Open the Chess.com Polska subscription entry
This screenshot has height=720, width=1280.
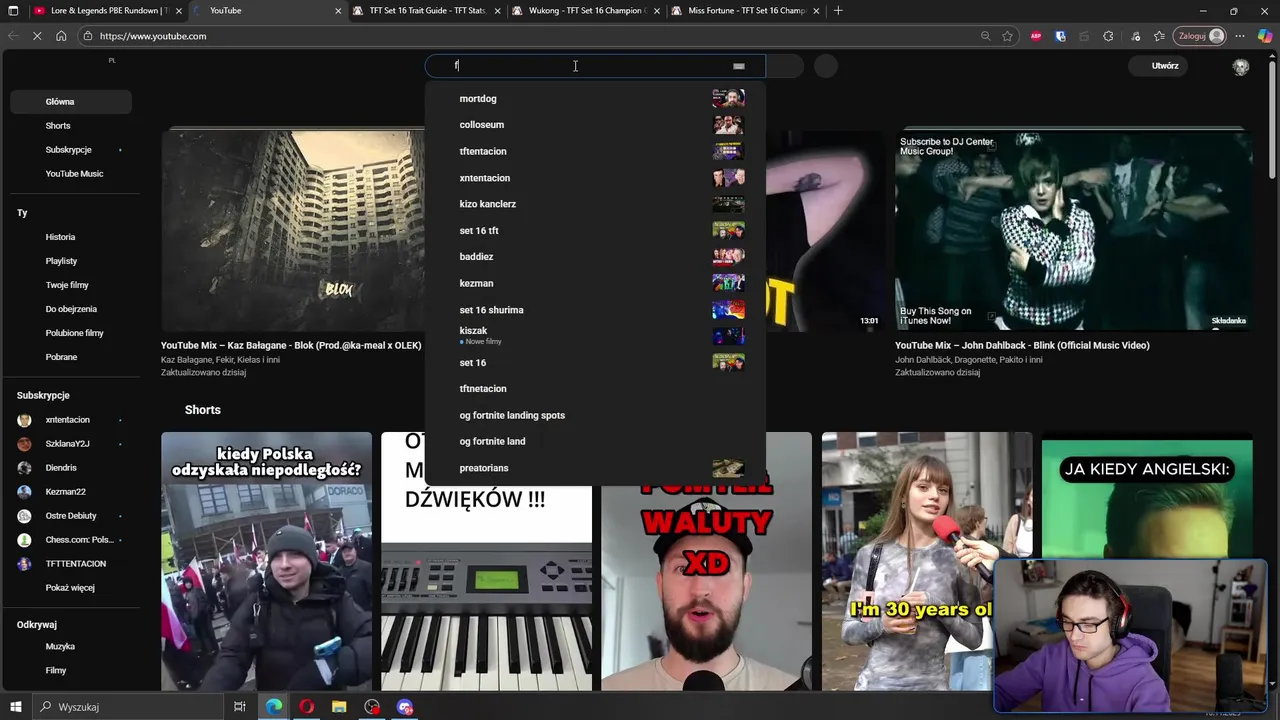[x=70, y=540]
